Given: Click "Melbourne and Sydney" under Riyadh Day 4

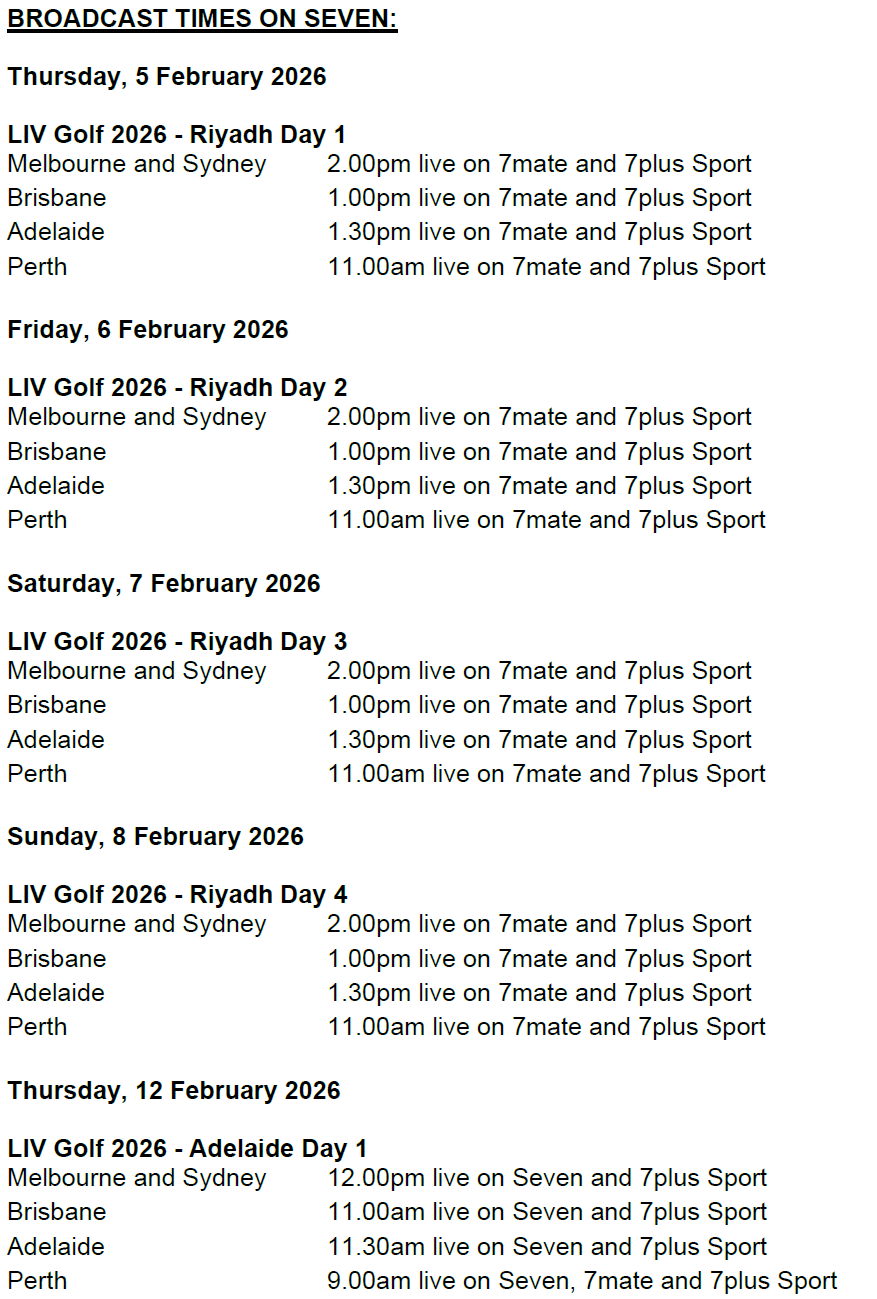Looking at the screenshot, I should click(x=137, y=924).
